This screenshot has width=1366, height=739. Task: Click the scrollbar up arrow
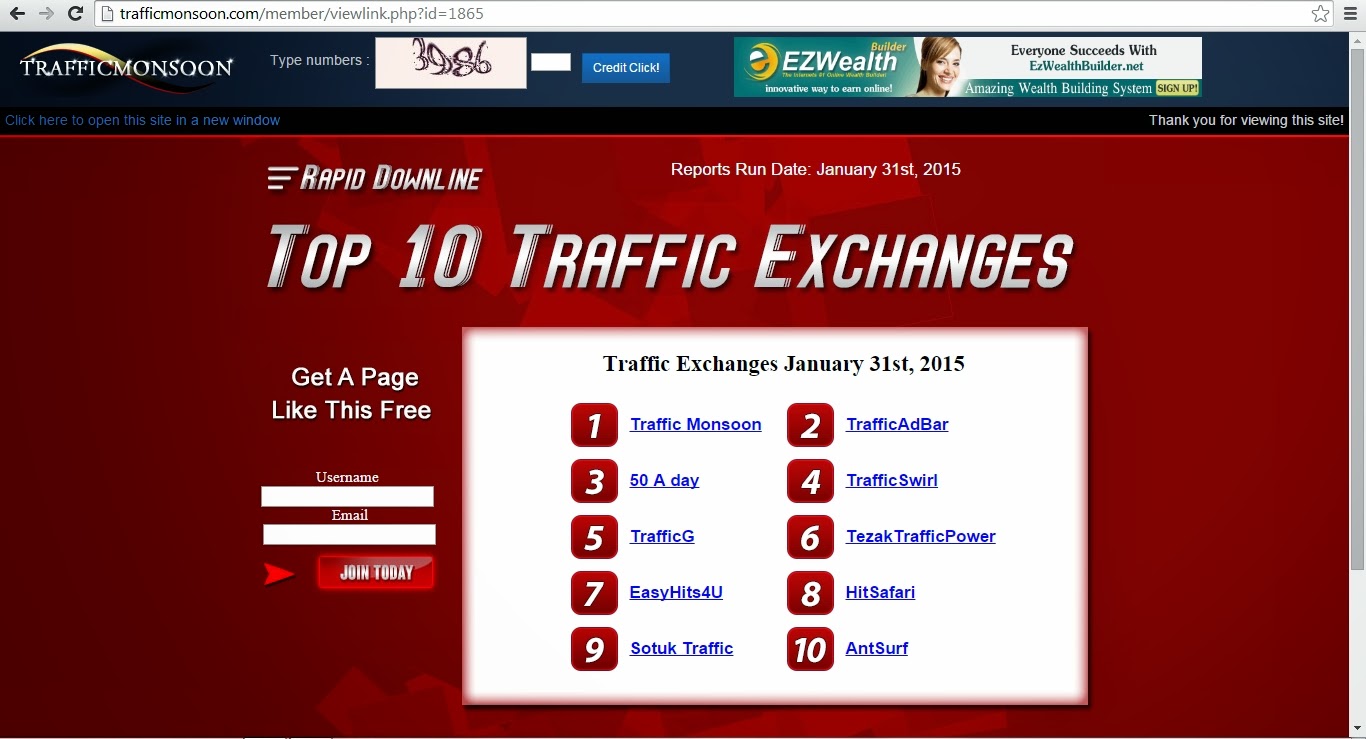1357,40
